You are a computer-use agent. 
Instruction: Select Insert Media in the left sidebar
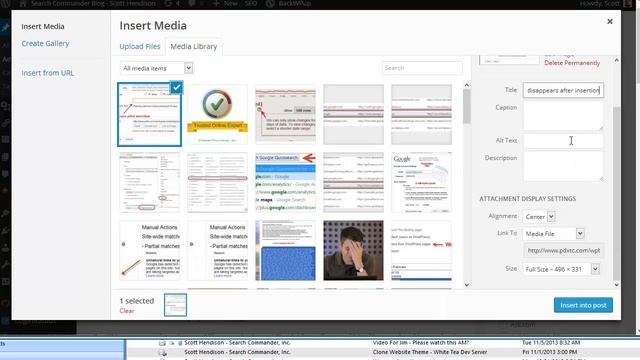pos(43,27)
